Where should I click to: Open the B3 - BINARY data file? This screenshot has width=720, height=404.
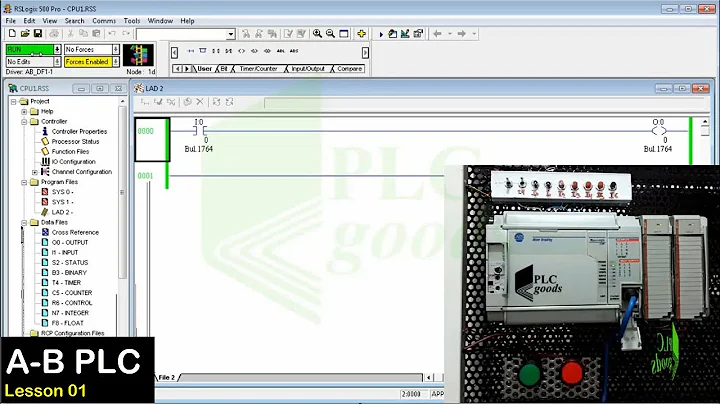click(69, 273)
